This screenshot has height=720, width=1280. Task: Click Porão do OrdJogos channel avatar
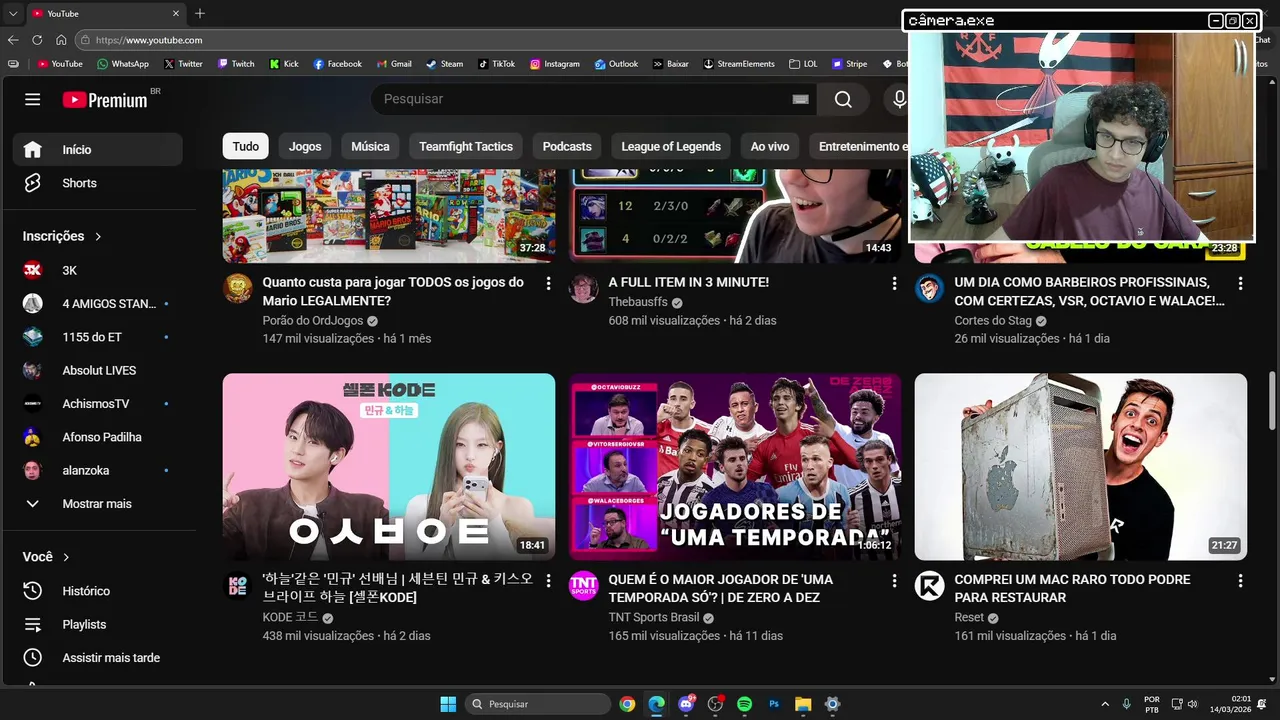click(x=238, y=289)
